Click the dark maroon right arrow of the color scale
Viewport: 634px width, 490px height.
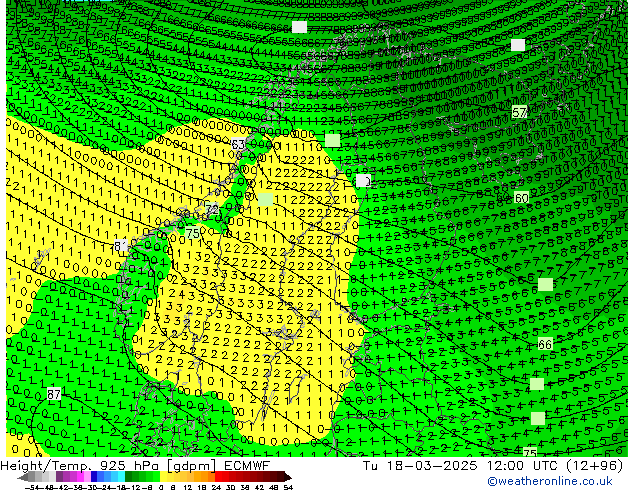pos(288,477)
